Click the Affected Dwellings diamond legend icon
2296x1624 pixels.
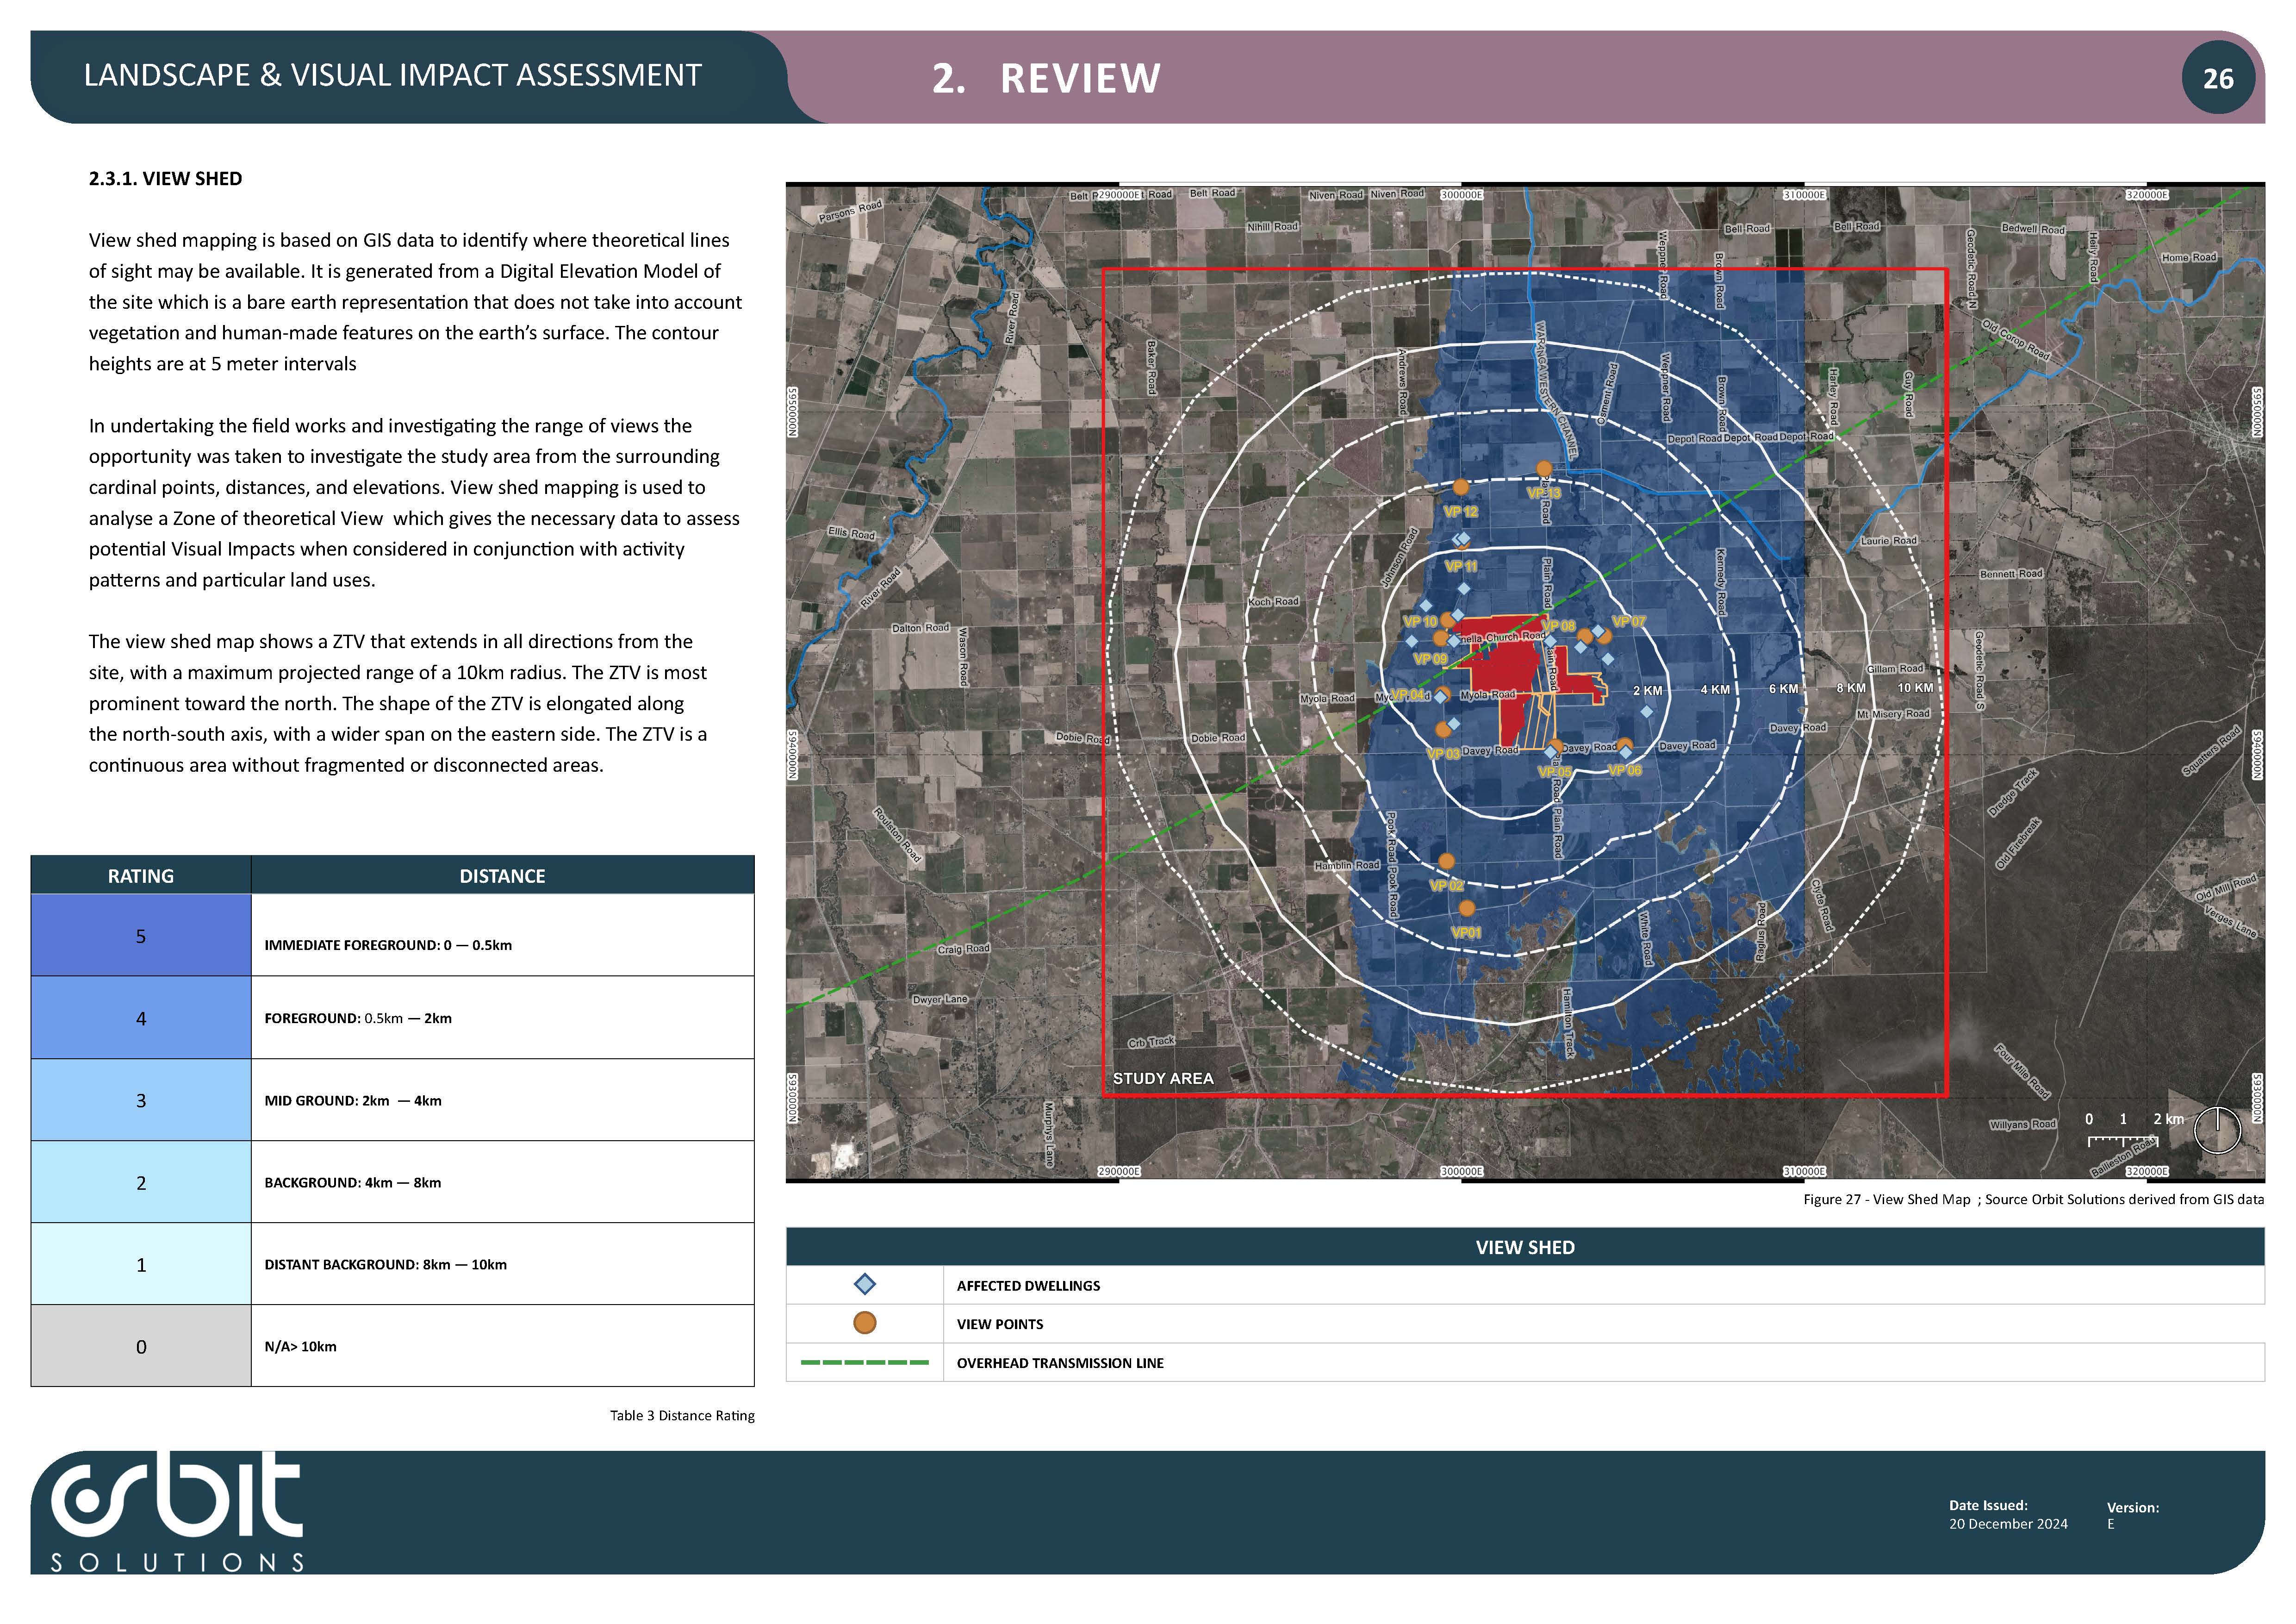coord(865,1284)
